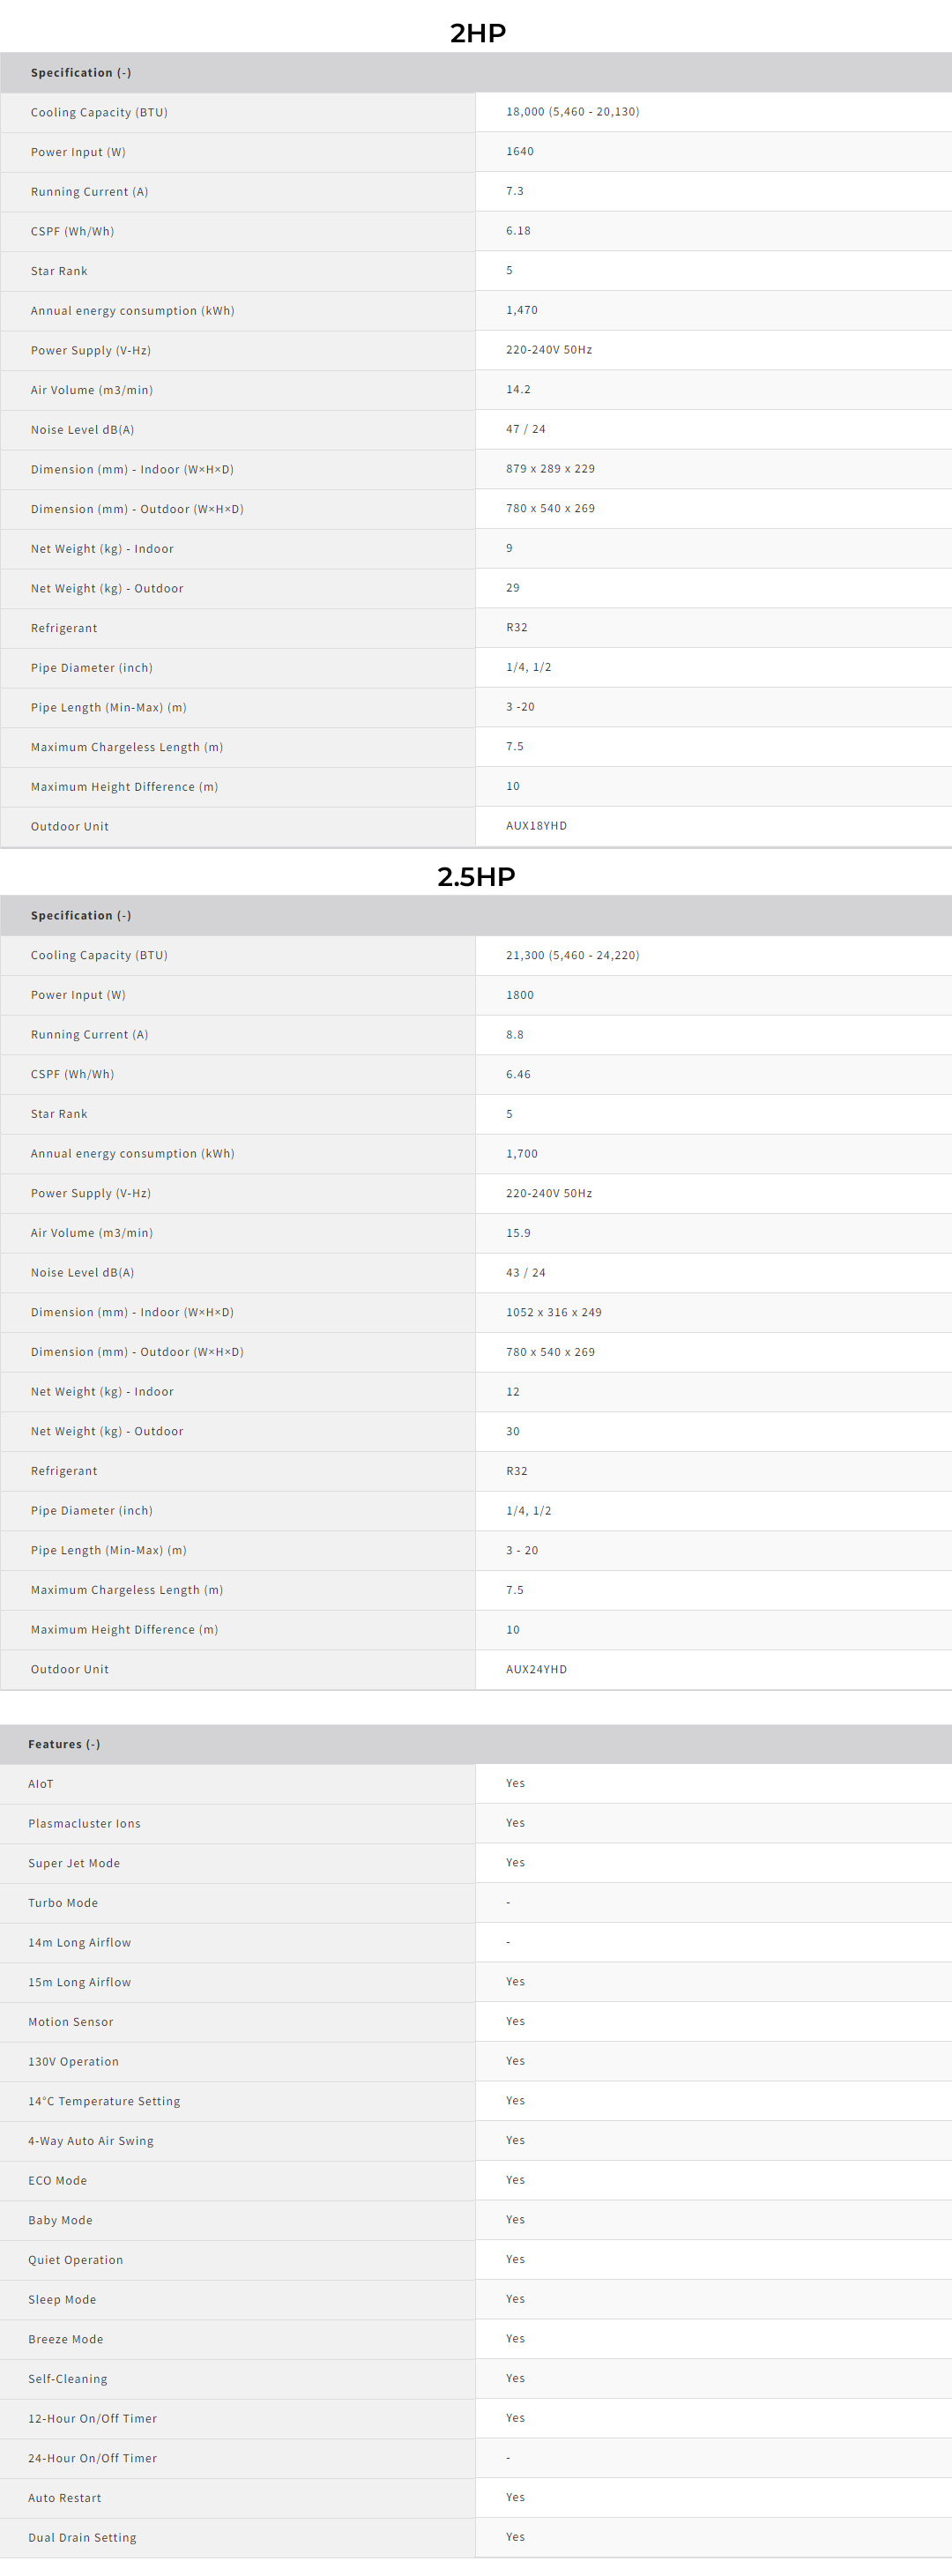Select the 6.18 CSPF value
Viewport: 952px width, 2576px height.
tap(518, 231)
